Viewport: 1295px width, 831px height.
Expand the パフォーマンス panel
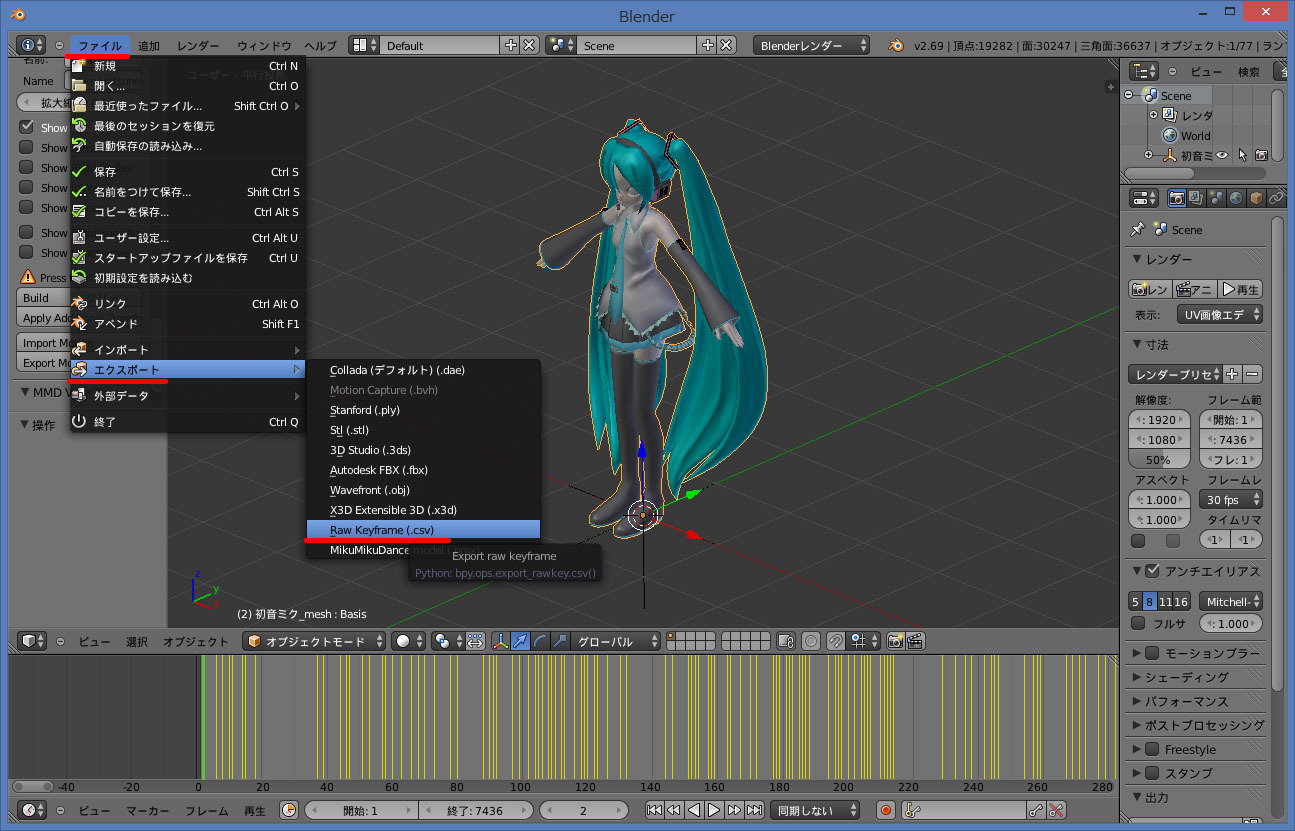[x=1187, y=701]
